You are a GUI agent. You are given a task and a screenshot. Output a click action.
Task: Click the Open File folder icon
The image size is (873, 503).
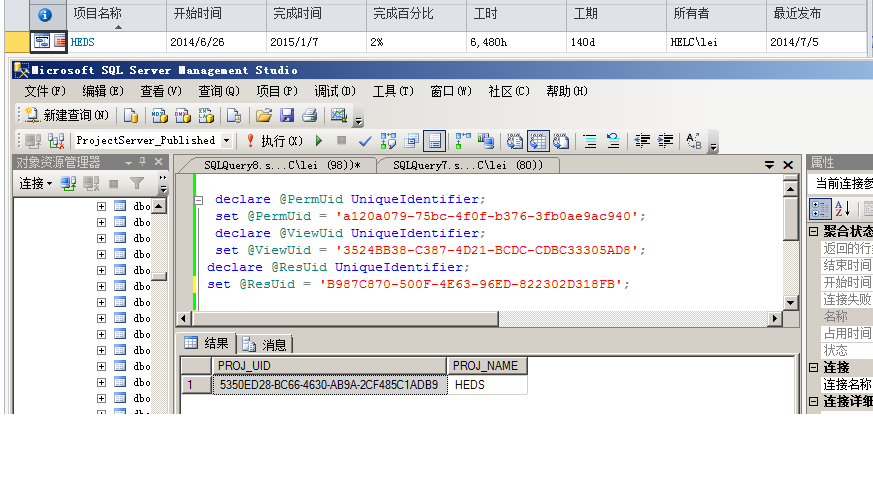[x=263, y=115]
